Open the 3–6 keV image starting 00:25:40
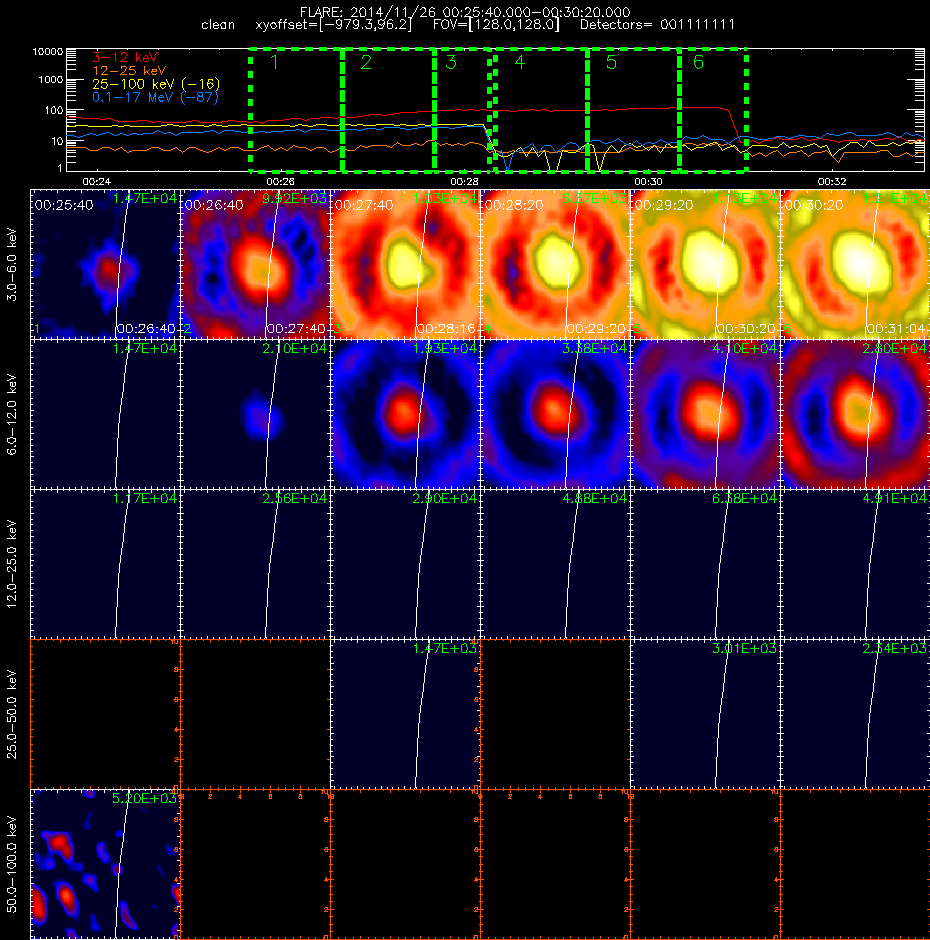930x940 pixels. (x=106, y=264)
